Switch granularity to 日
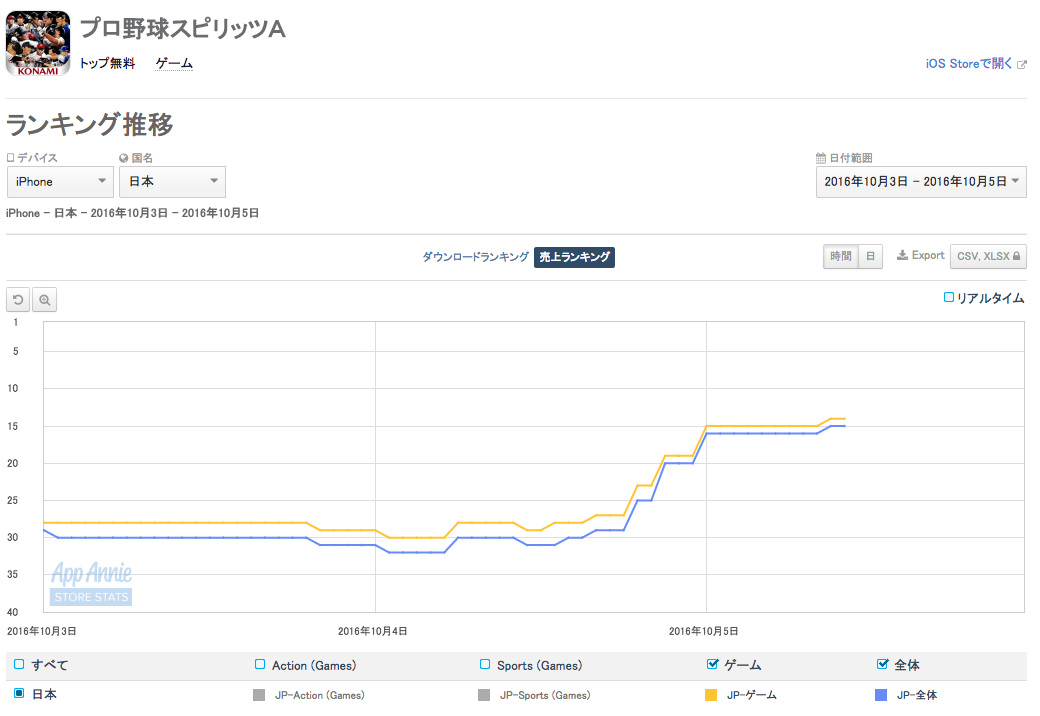 point(870,256)
